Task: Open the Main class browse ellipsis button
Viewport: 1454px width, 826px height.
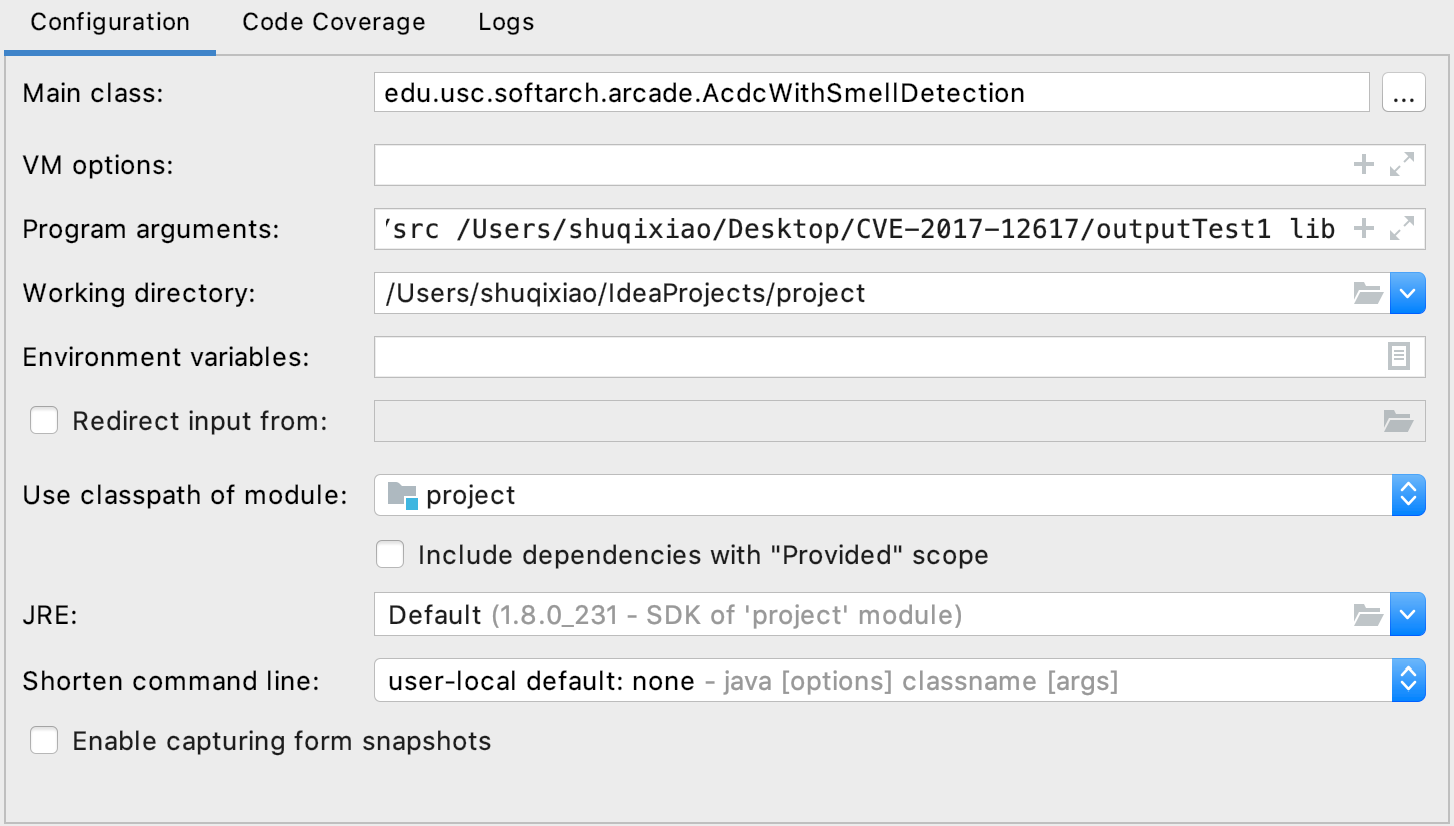Action: 1403,93
